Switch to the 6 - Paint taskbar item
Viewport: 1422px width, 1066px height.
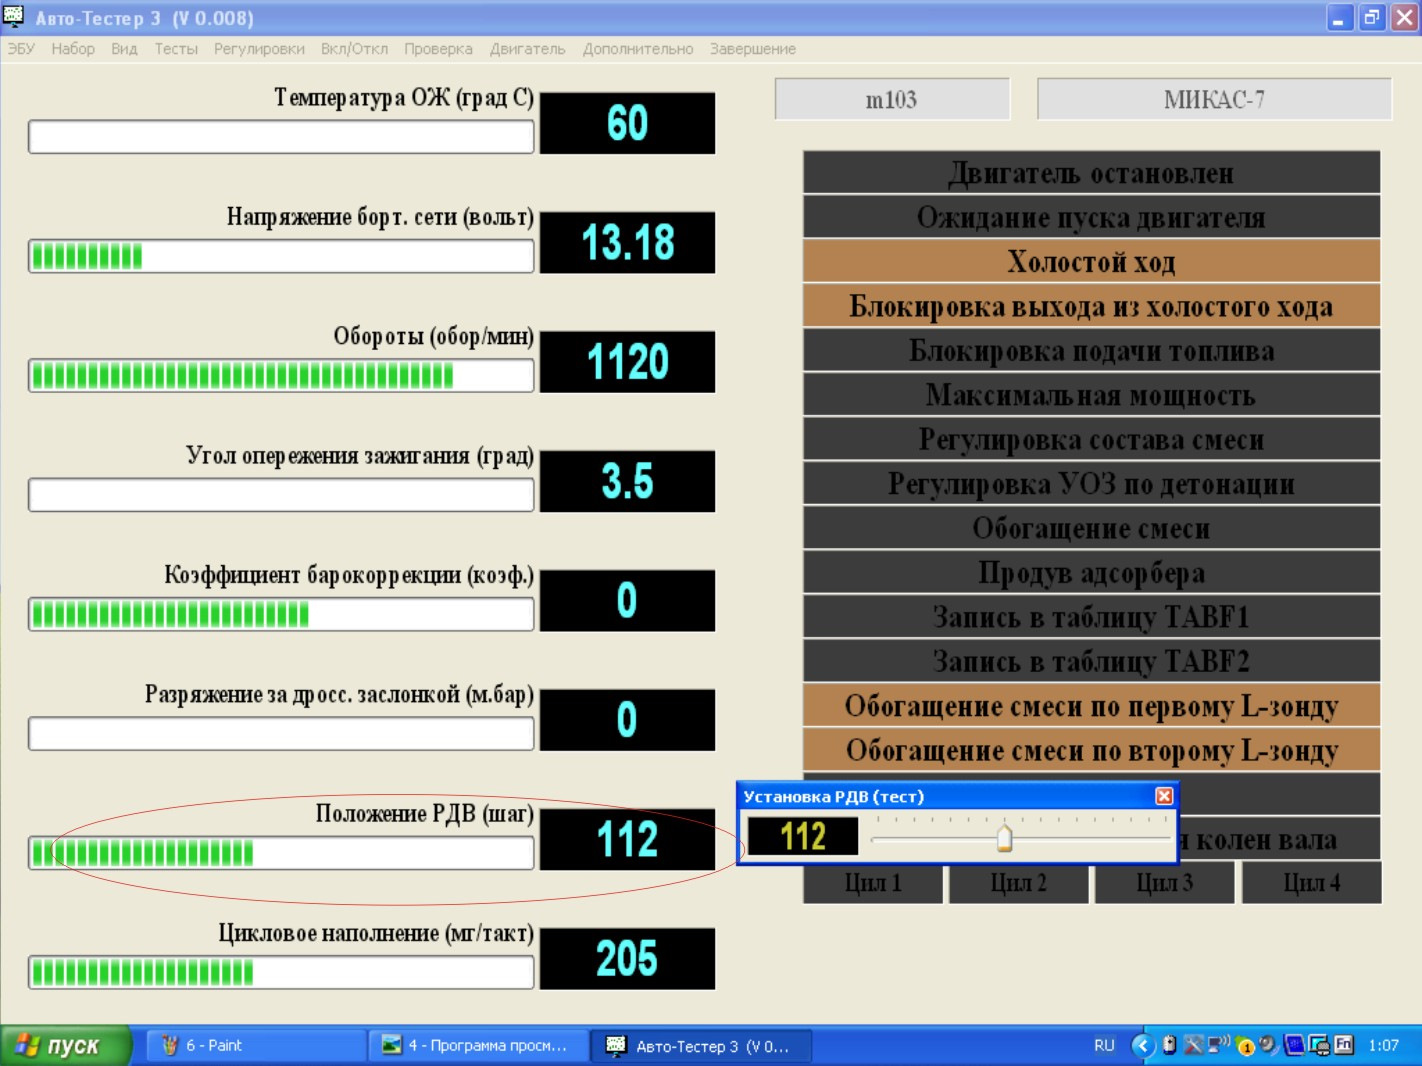255,1045
